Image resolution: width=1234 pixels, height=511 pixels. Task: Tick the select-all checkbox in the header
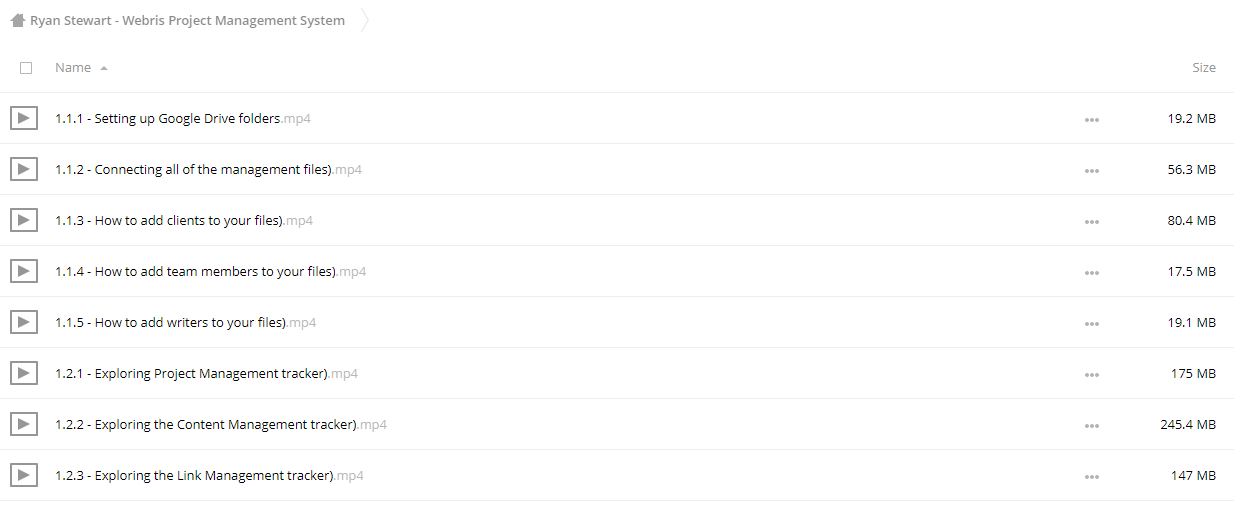click(x=26, y=68)
